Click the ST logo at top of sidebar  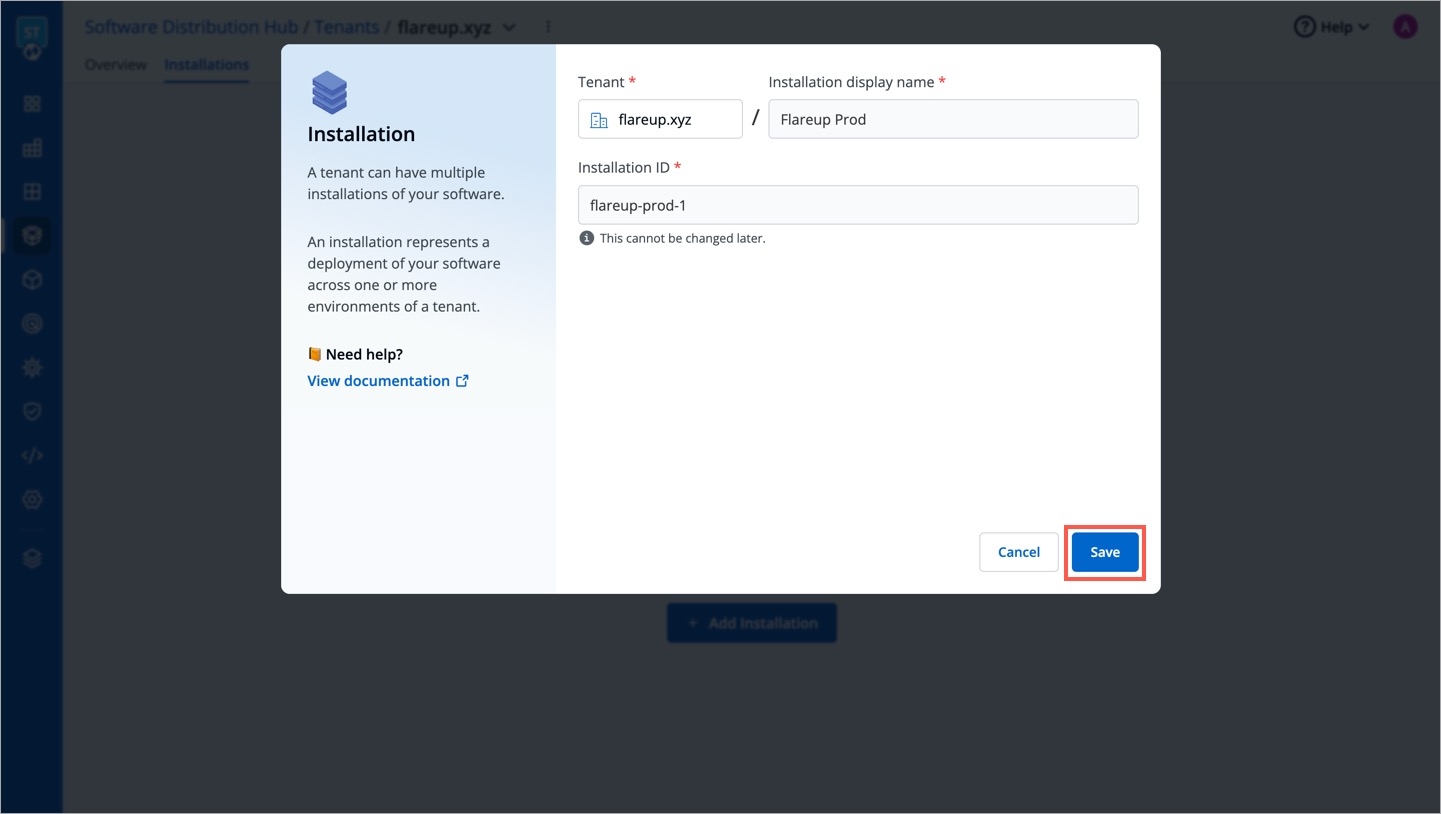click(32, 30)
